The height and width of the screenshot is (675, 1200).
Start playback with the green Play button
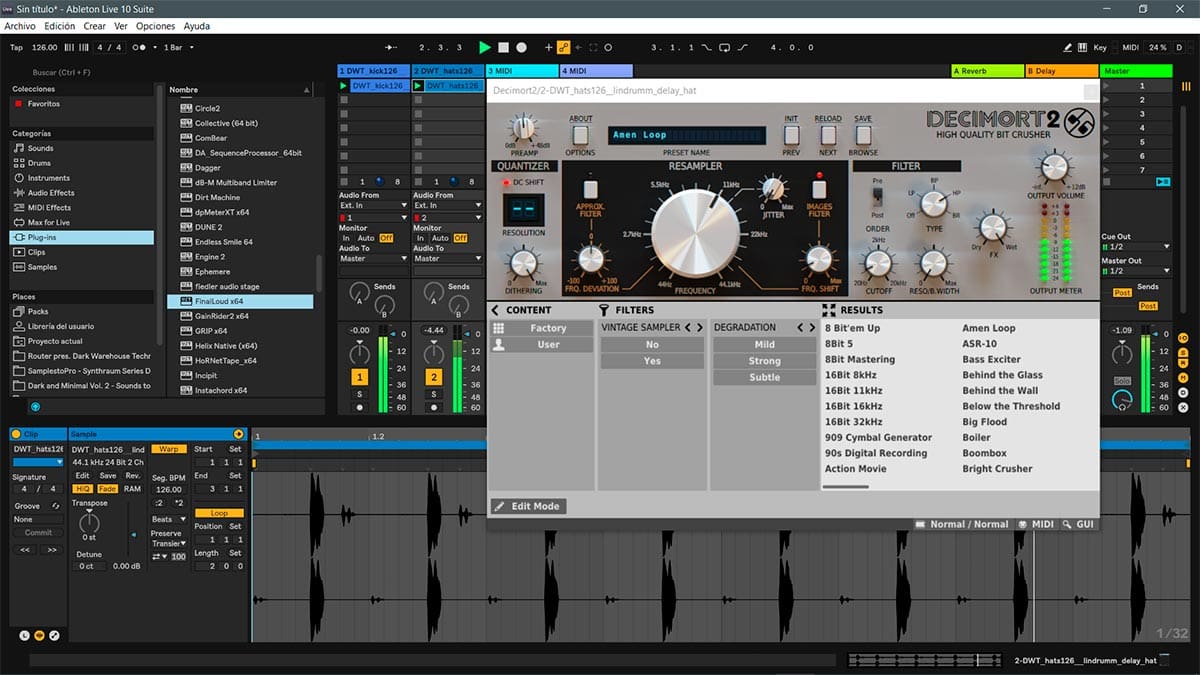485,47
